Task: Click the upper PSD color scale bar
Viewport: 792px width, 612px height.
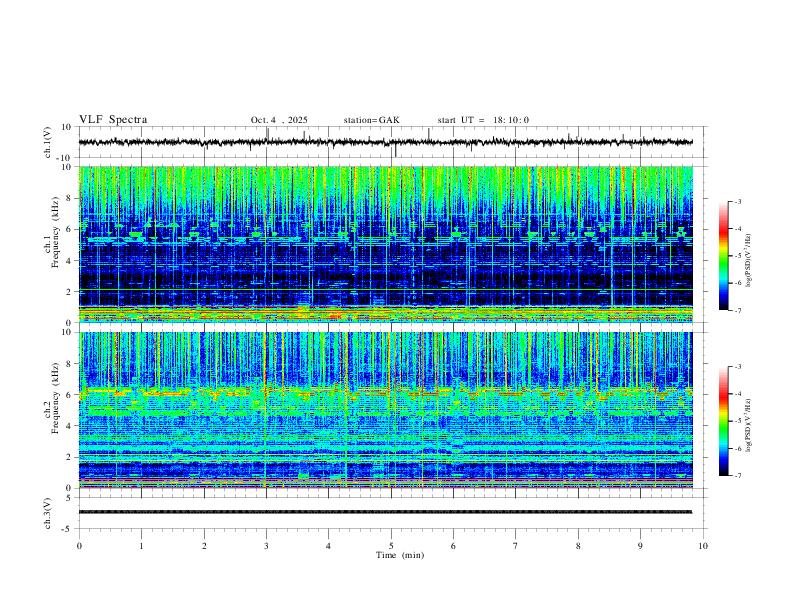Action: (x=724, y=256)
